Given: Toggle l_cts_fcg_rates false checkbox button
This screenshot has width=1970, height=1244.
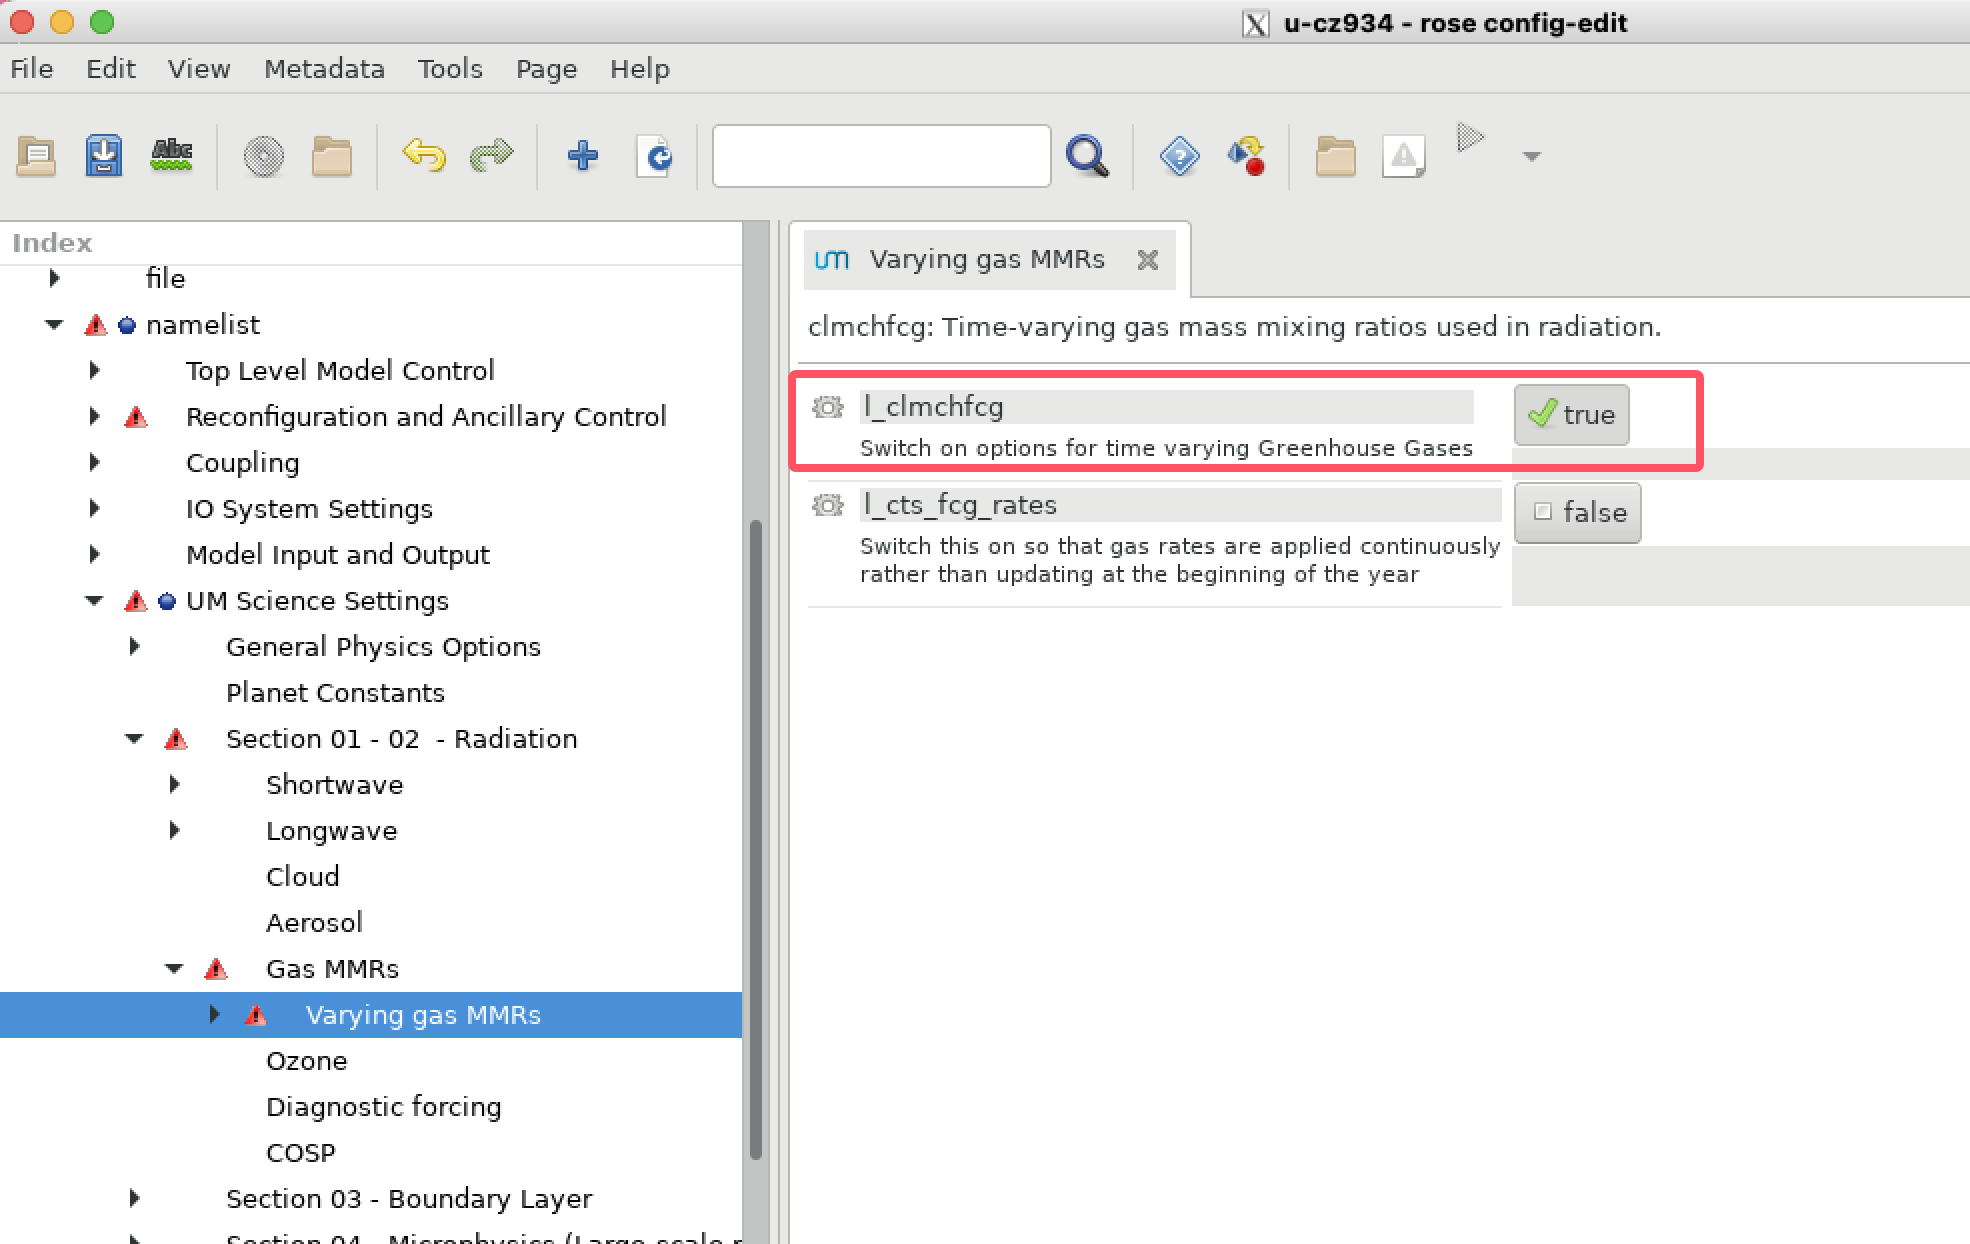Looking at the screenshot, I should point(1577,513).
